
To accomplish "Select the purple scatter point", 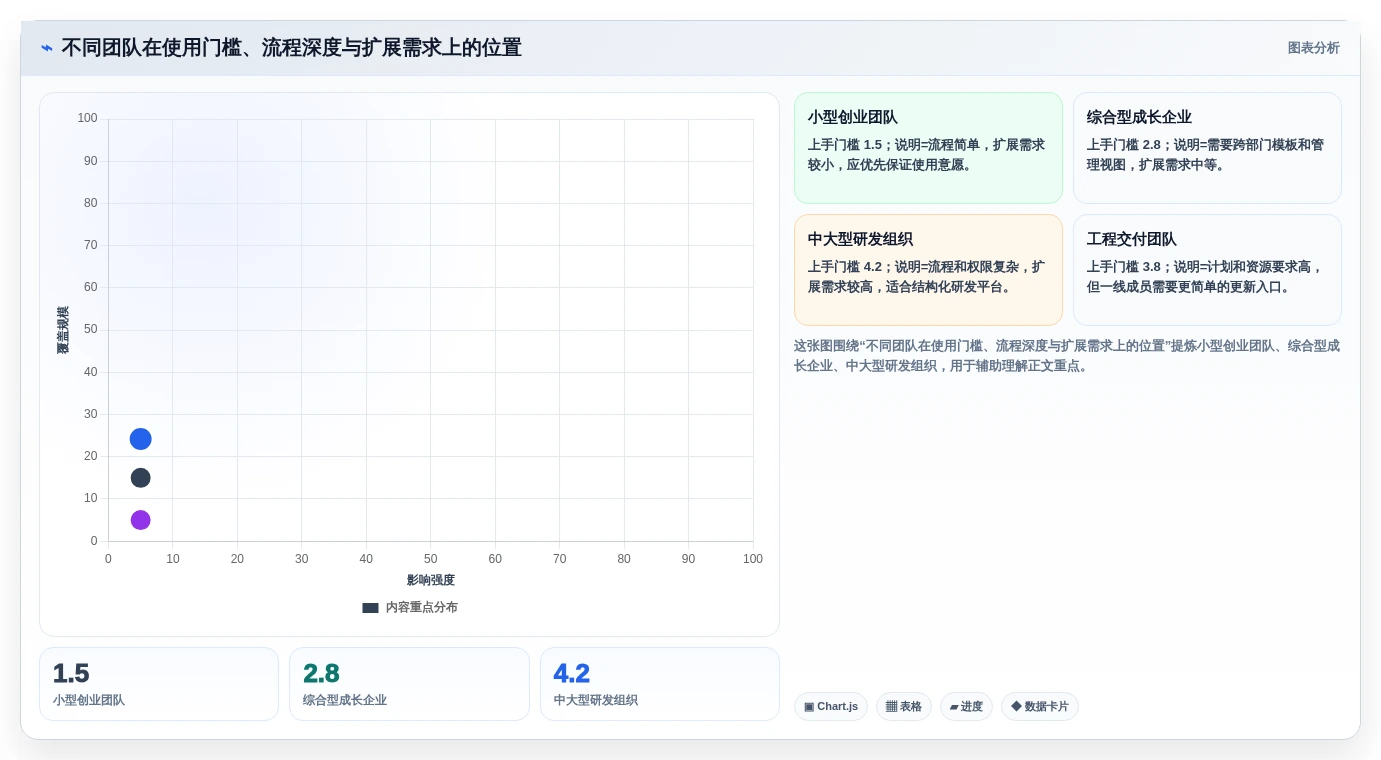I will (x=140, y=520).
